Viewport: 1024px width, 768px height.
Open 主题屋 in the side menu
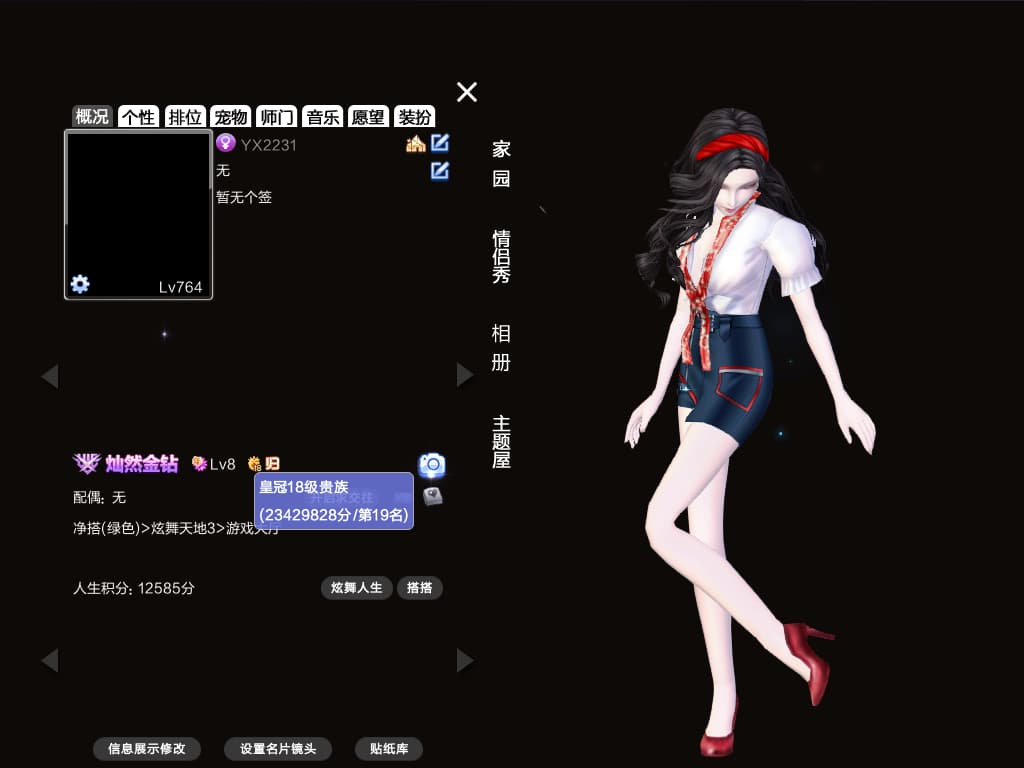[x=501, y=442]
